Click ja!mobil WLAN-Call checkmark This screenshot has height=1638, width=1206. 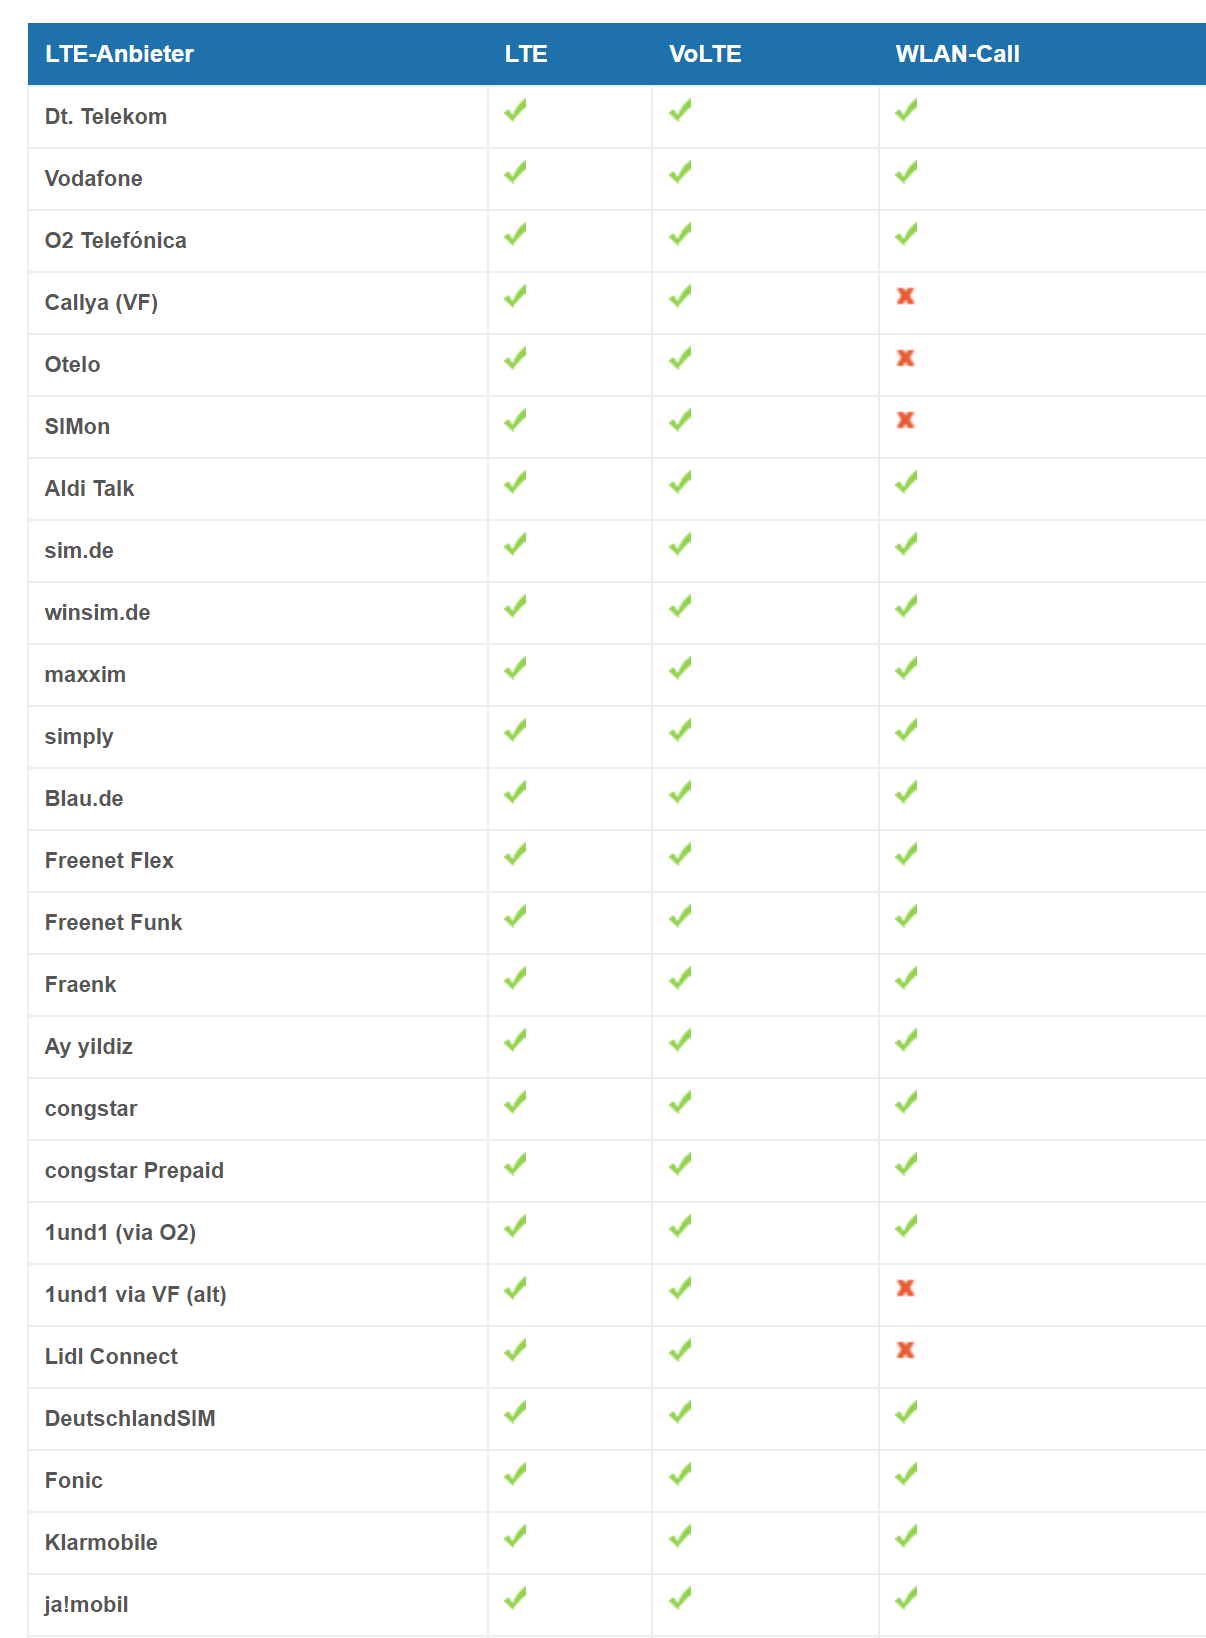coord(906,1598)
